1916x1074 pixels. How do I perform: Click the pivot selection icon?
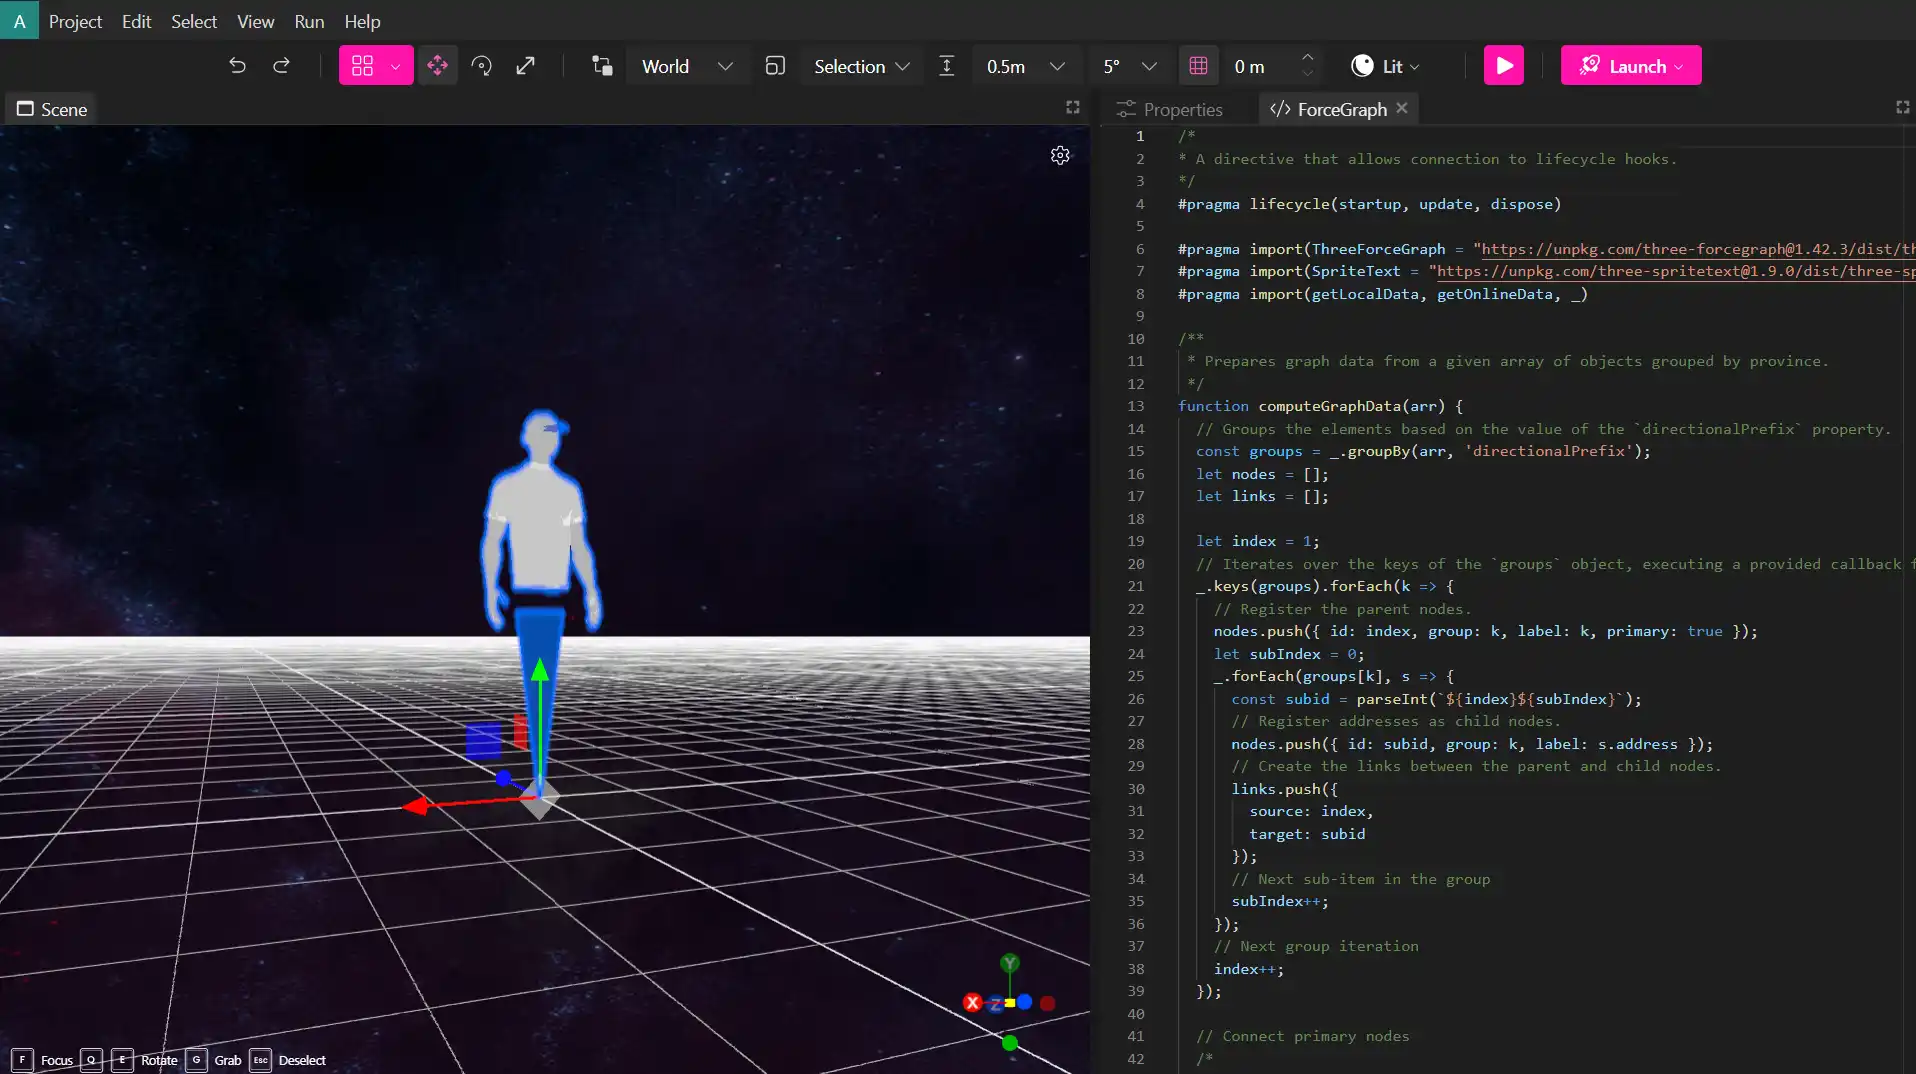click(775, 66)
